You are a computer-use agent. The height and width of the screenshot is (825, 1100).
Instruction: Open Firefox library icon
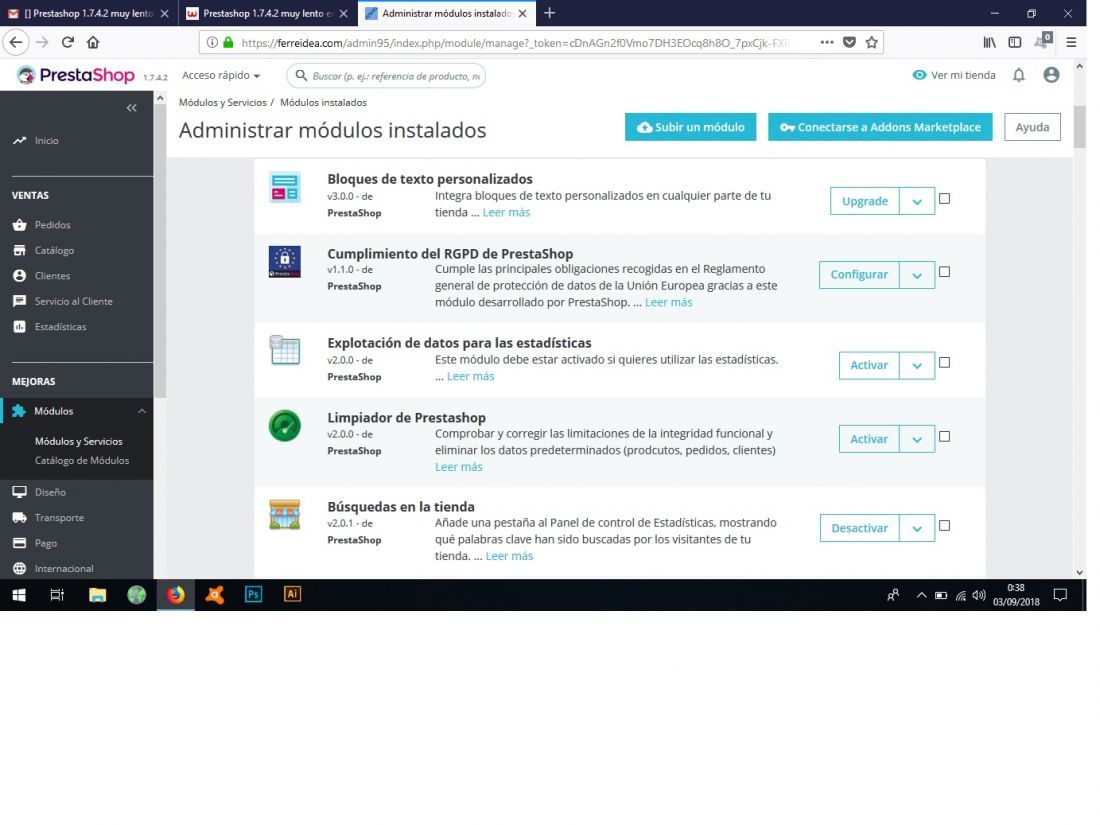pos(989,42)
